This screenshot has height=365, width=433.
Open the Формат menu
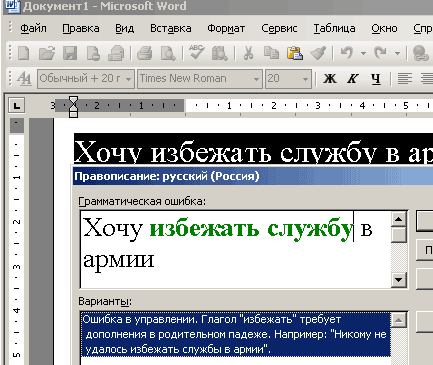226,29
